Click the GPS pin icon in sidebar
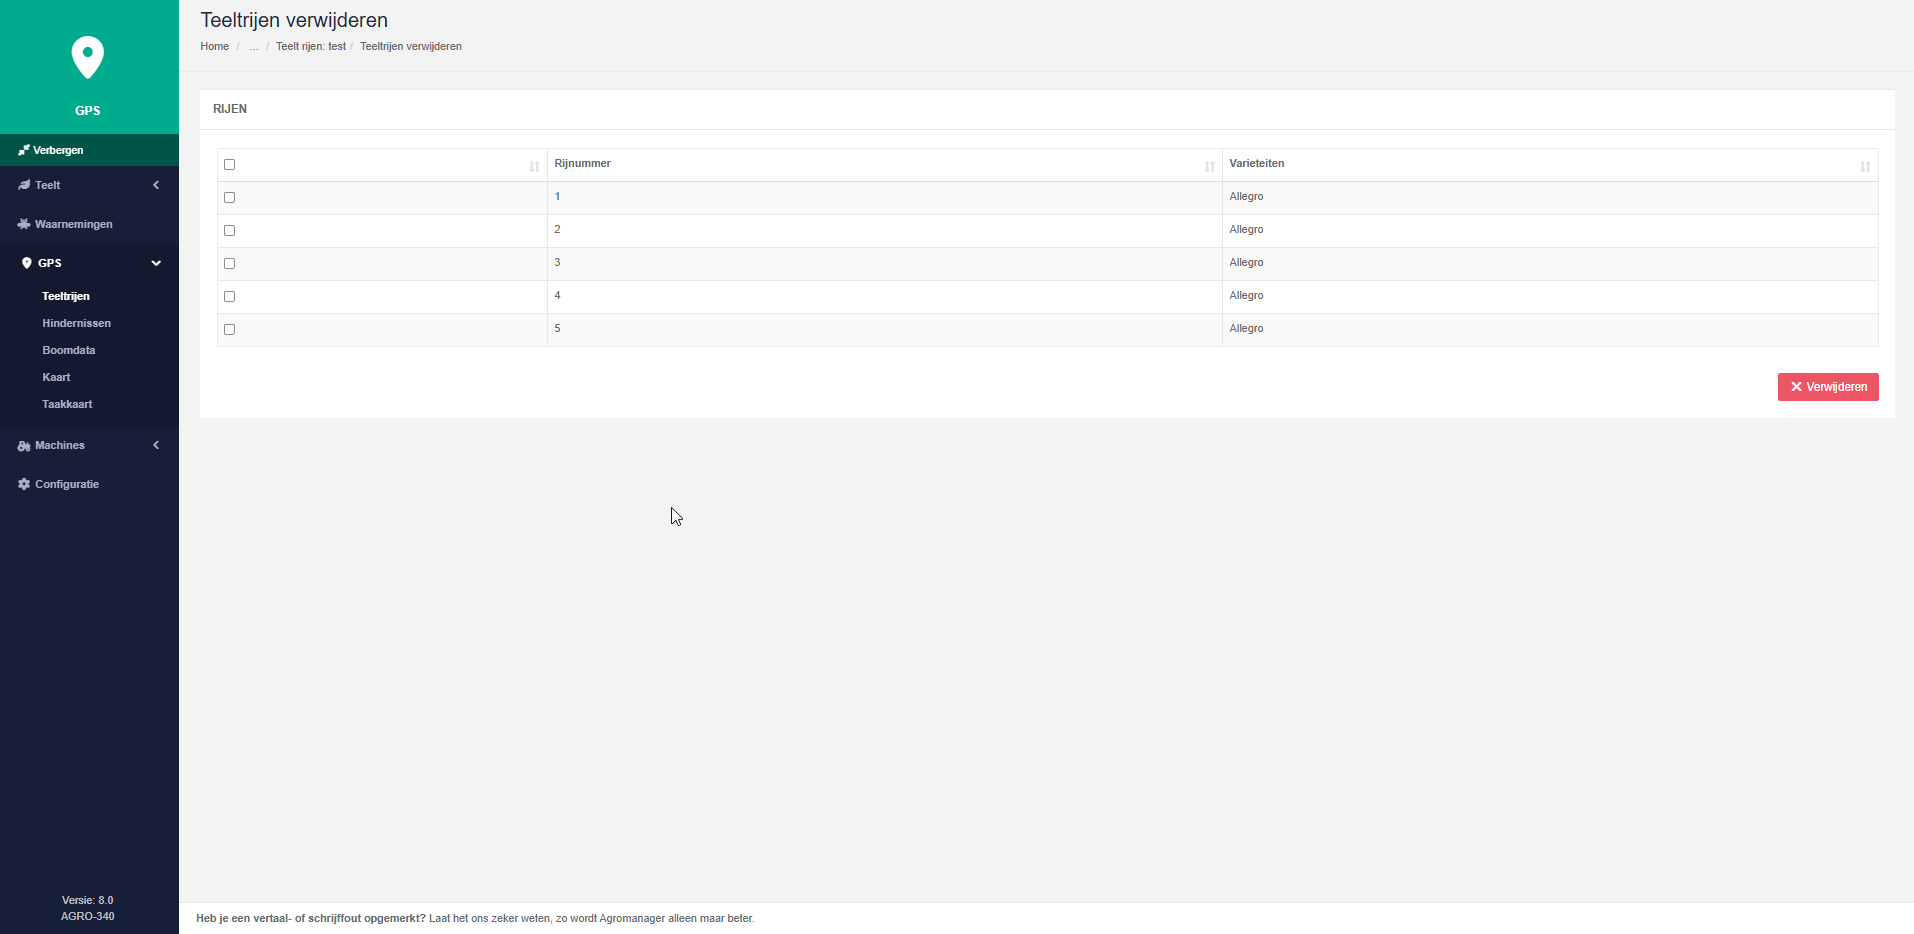1914x934 pixels. 27,263
